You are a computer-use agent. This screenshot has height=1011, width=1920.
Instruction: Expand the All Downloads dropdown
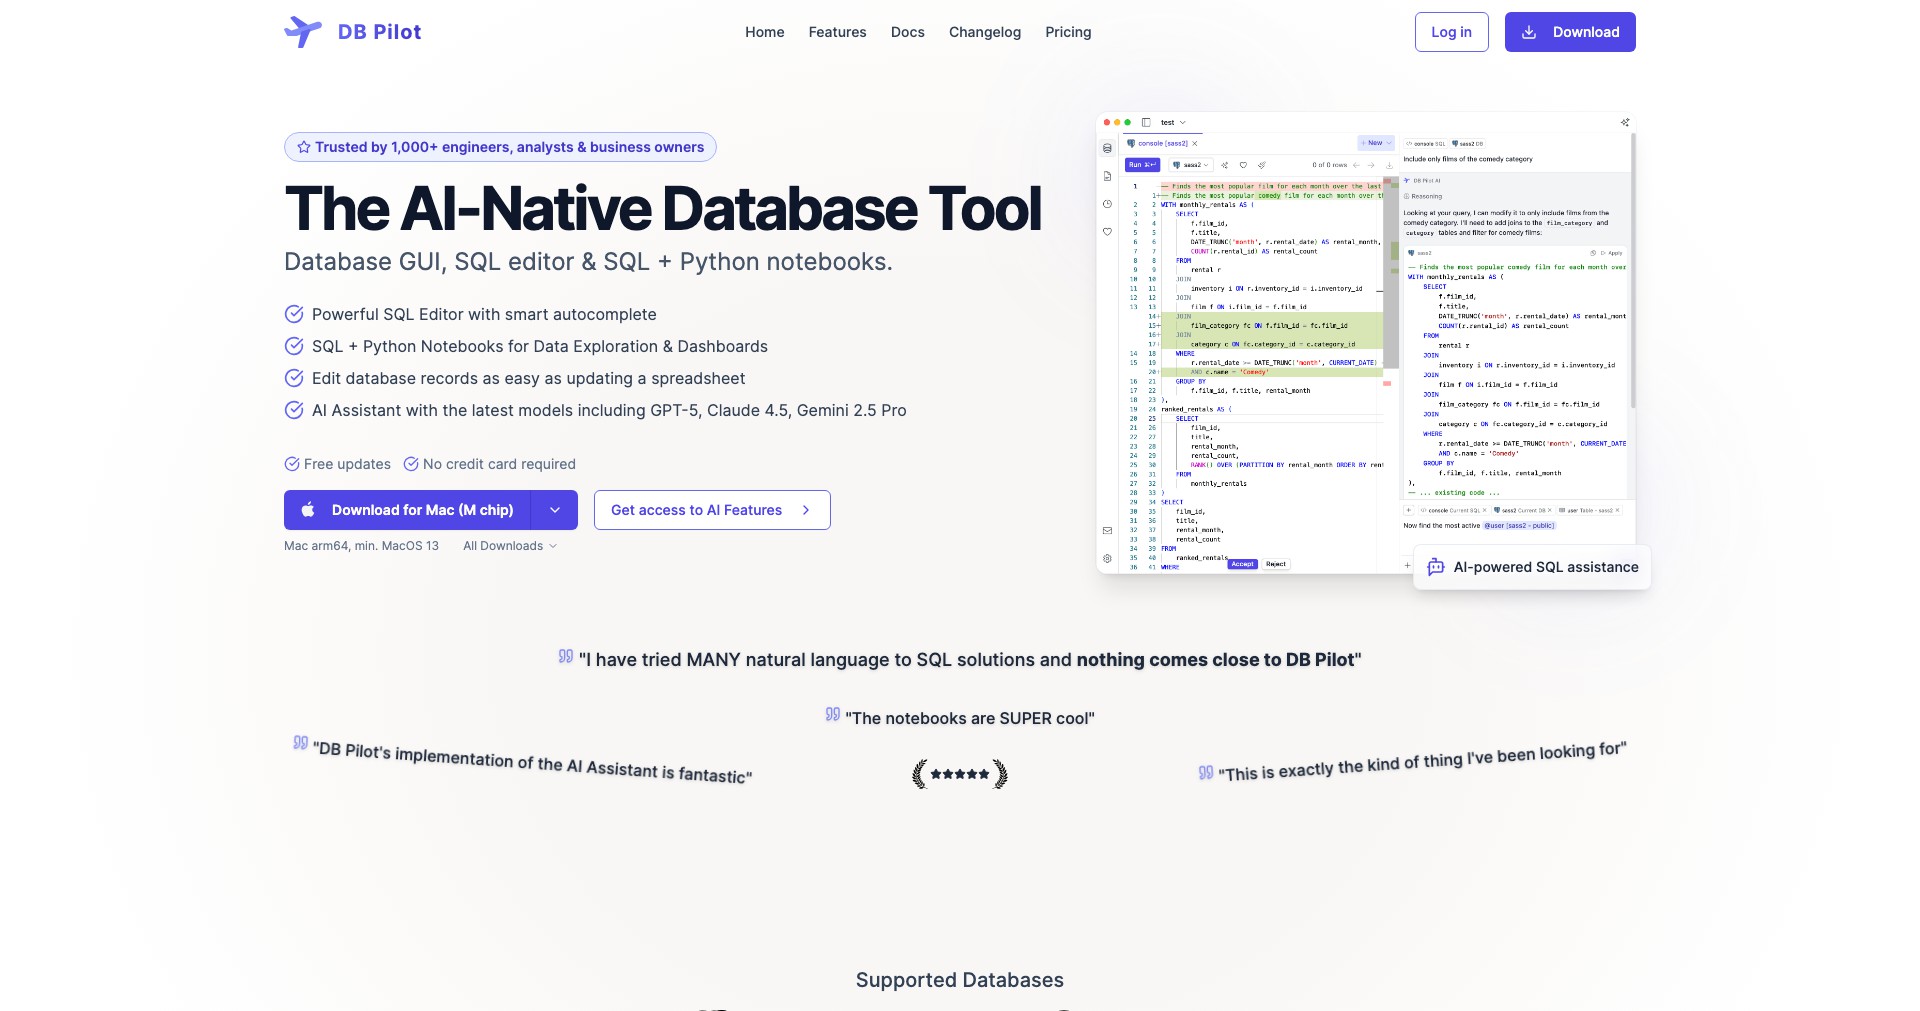(x=510, y=546)
